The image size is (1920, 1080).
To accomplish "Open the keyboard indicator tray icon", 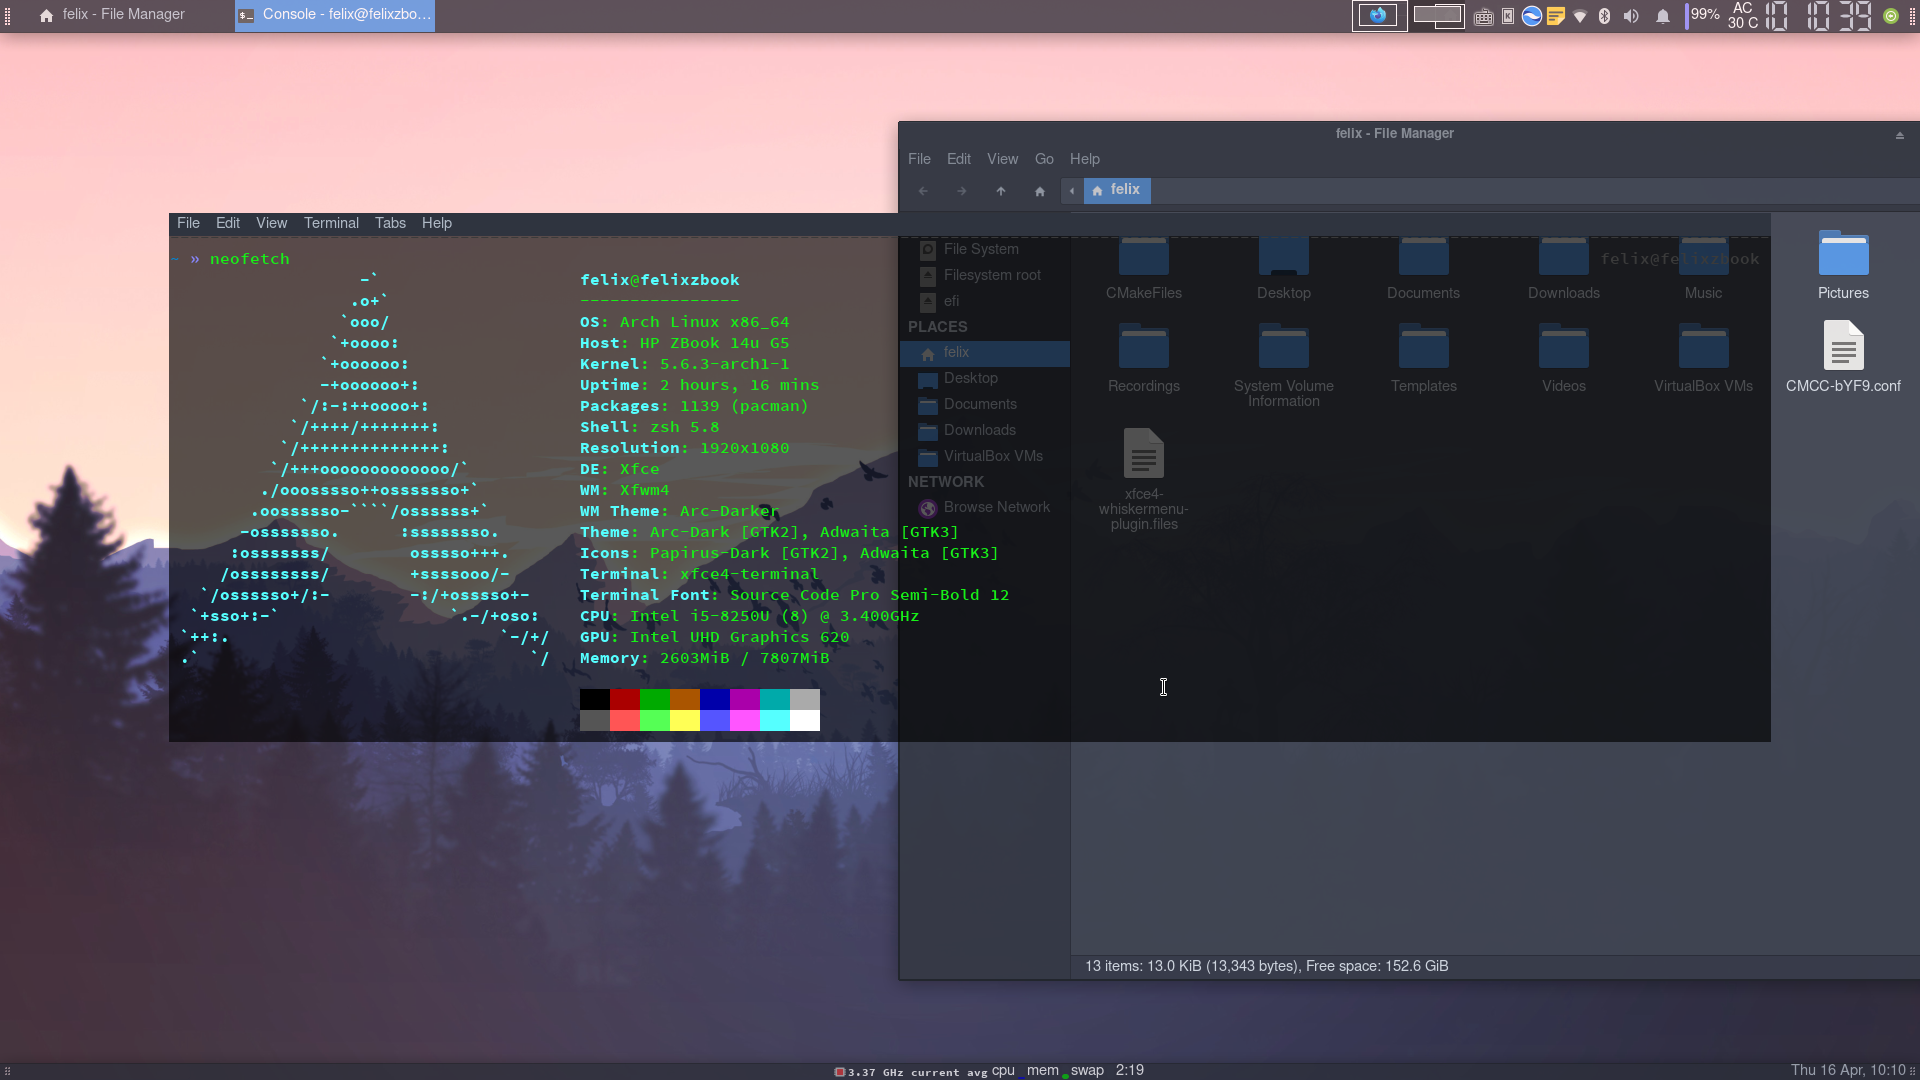I will [x=1483, y=16].
